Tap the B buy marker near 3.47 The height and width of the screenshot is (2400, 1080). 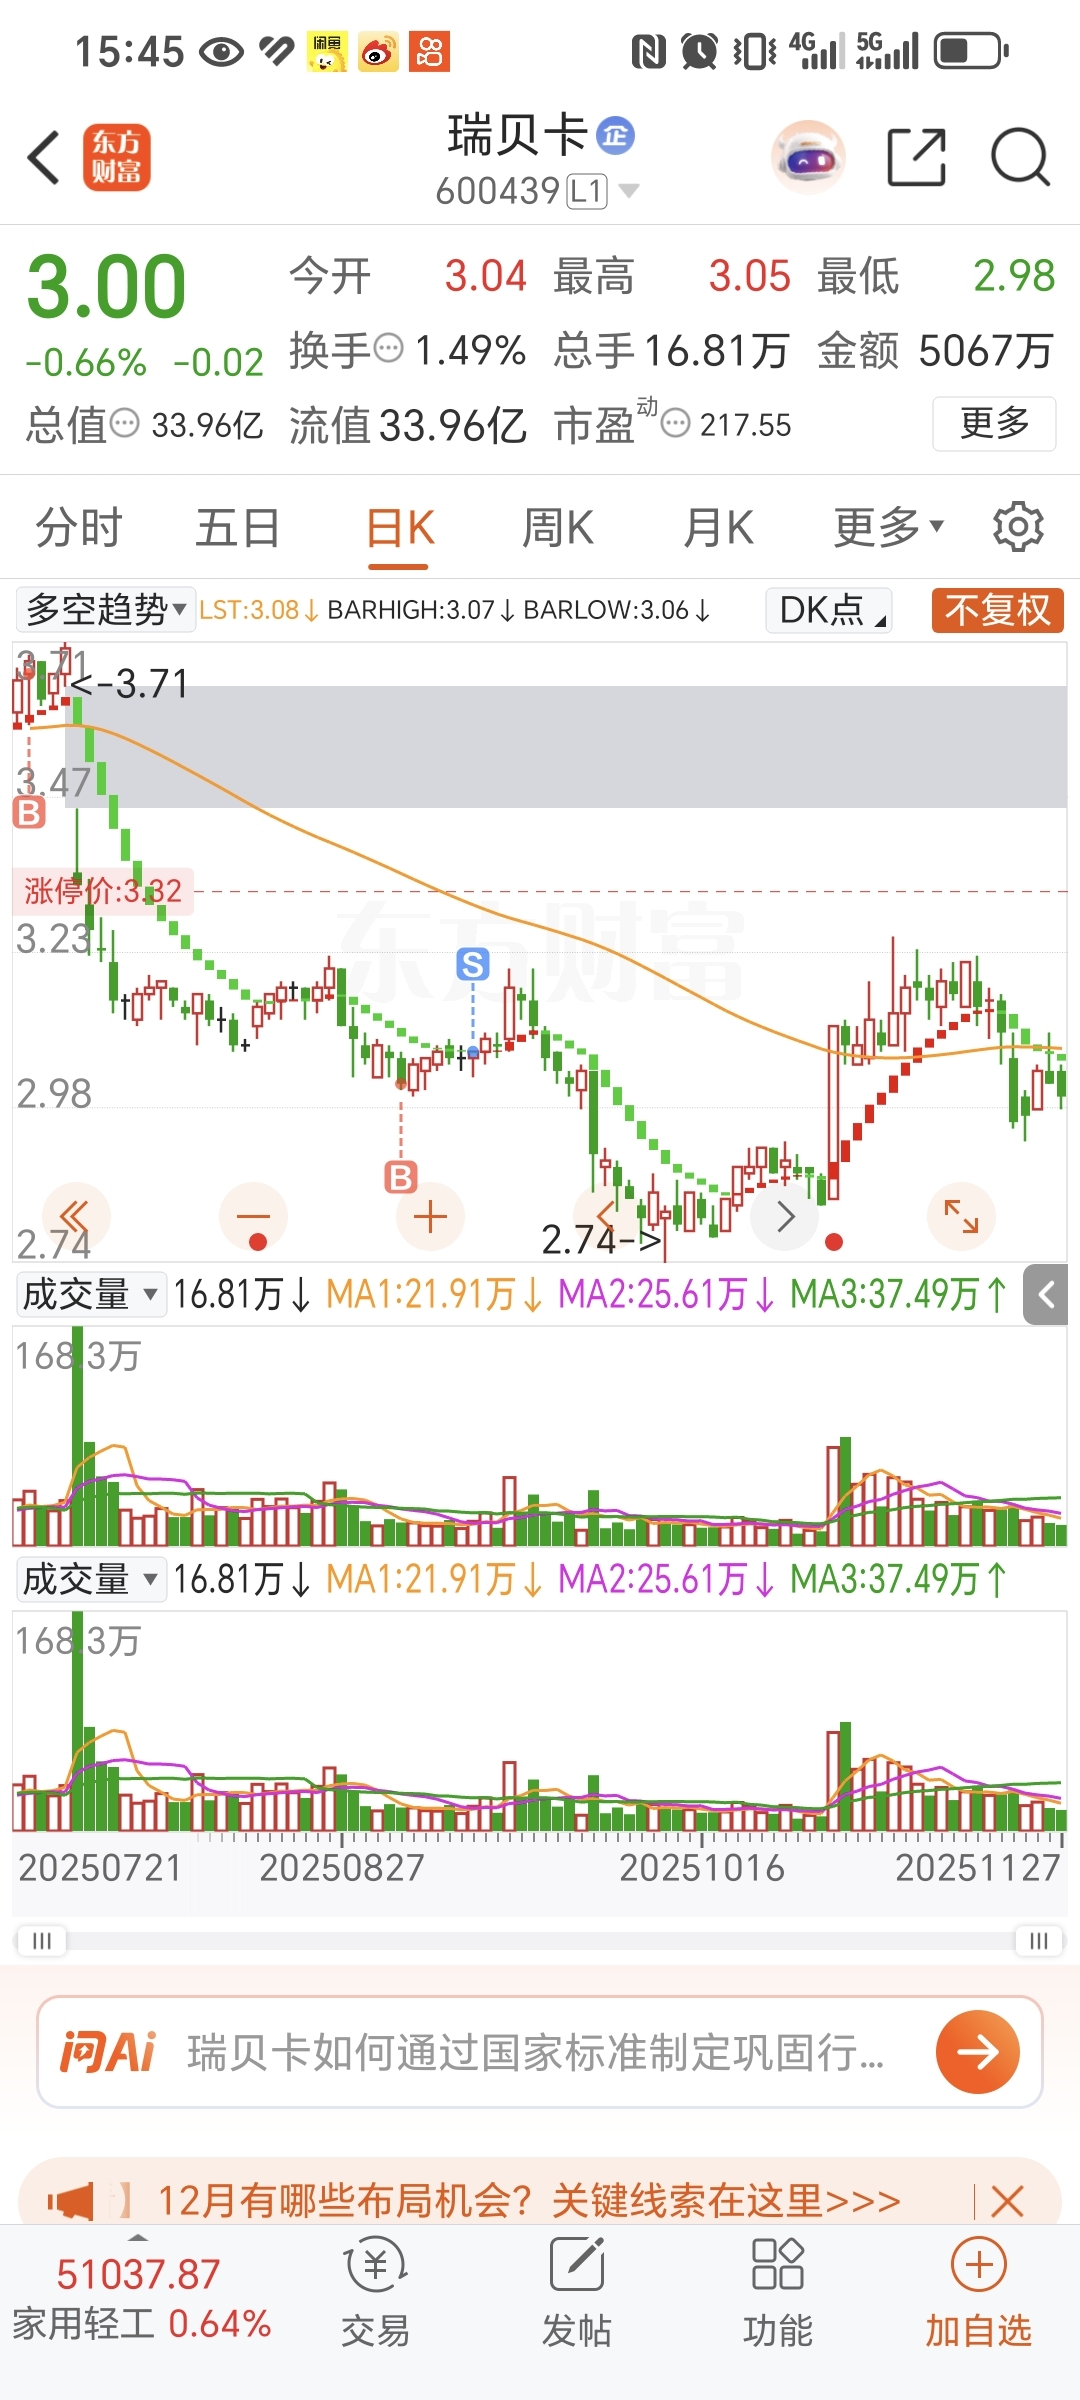[29, 812]
